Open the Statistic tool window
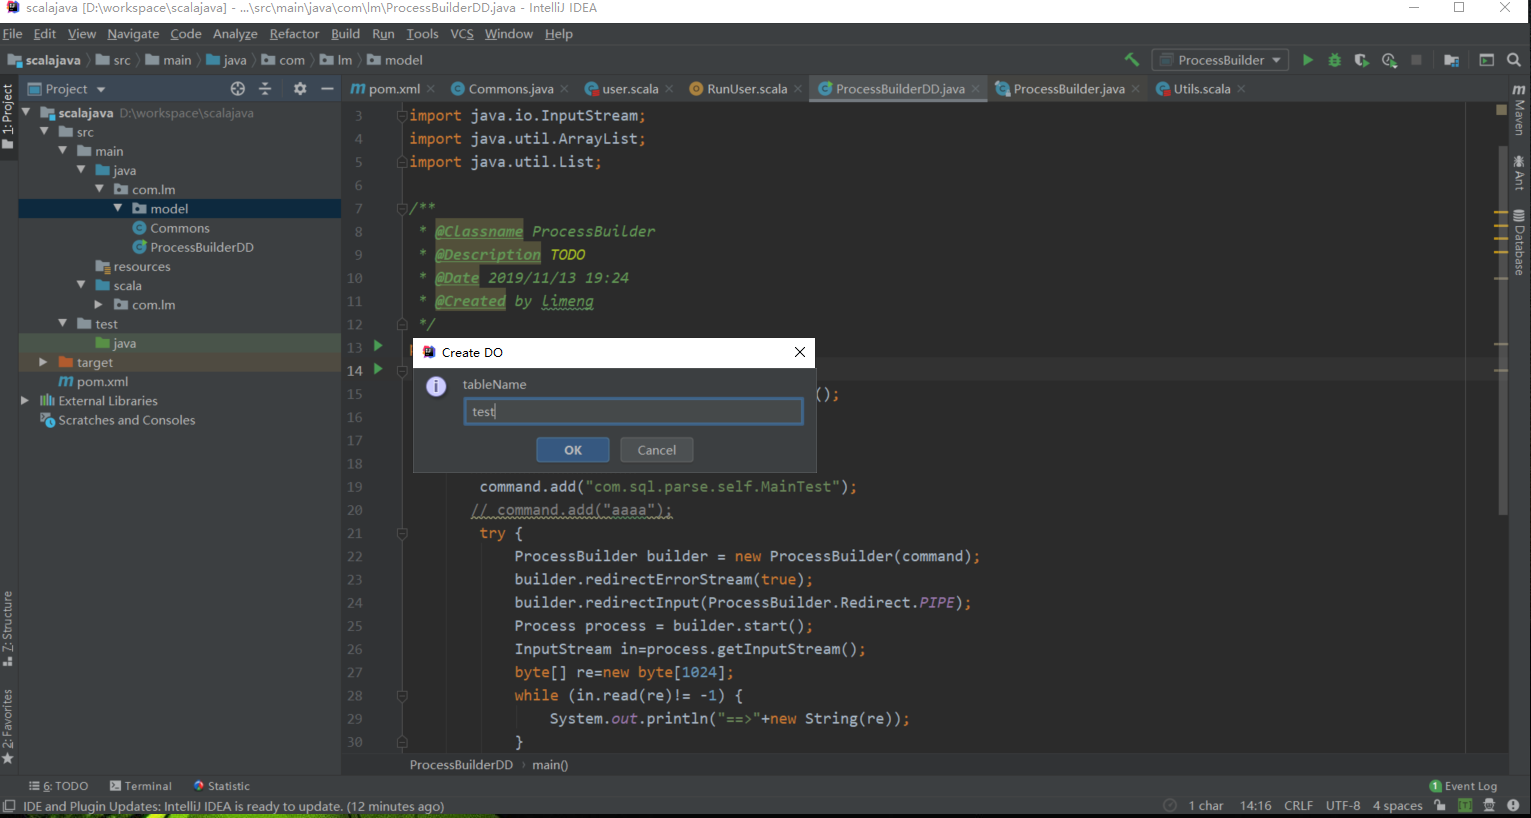The width and height of the screenshot is (1531, 818). click(222, 786)
